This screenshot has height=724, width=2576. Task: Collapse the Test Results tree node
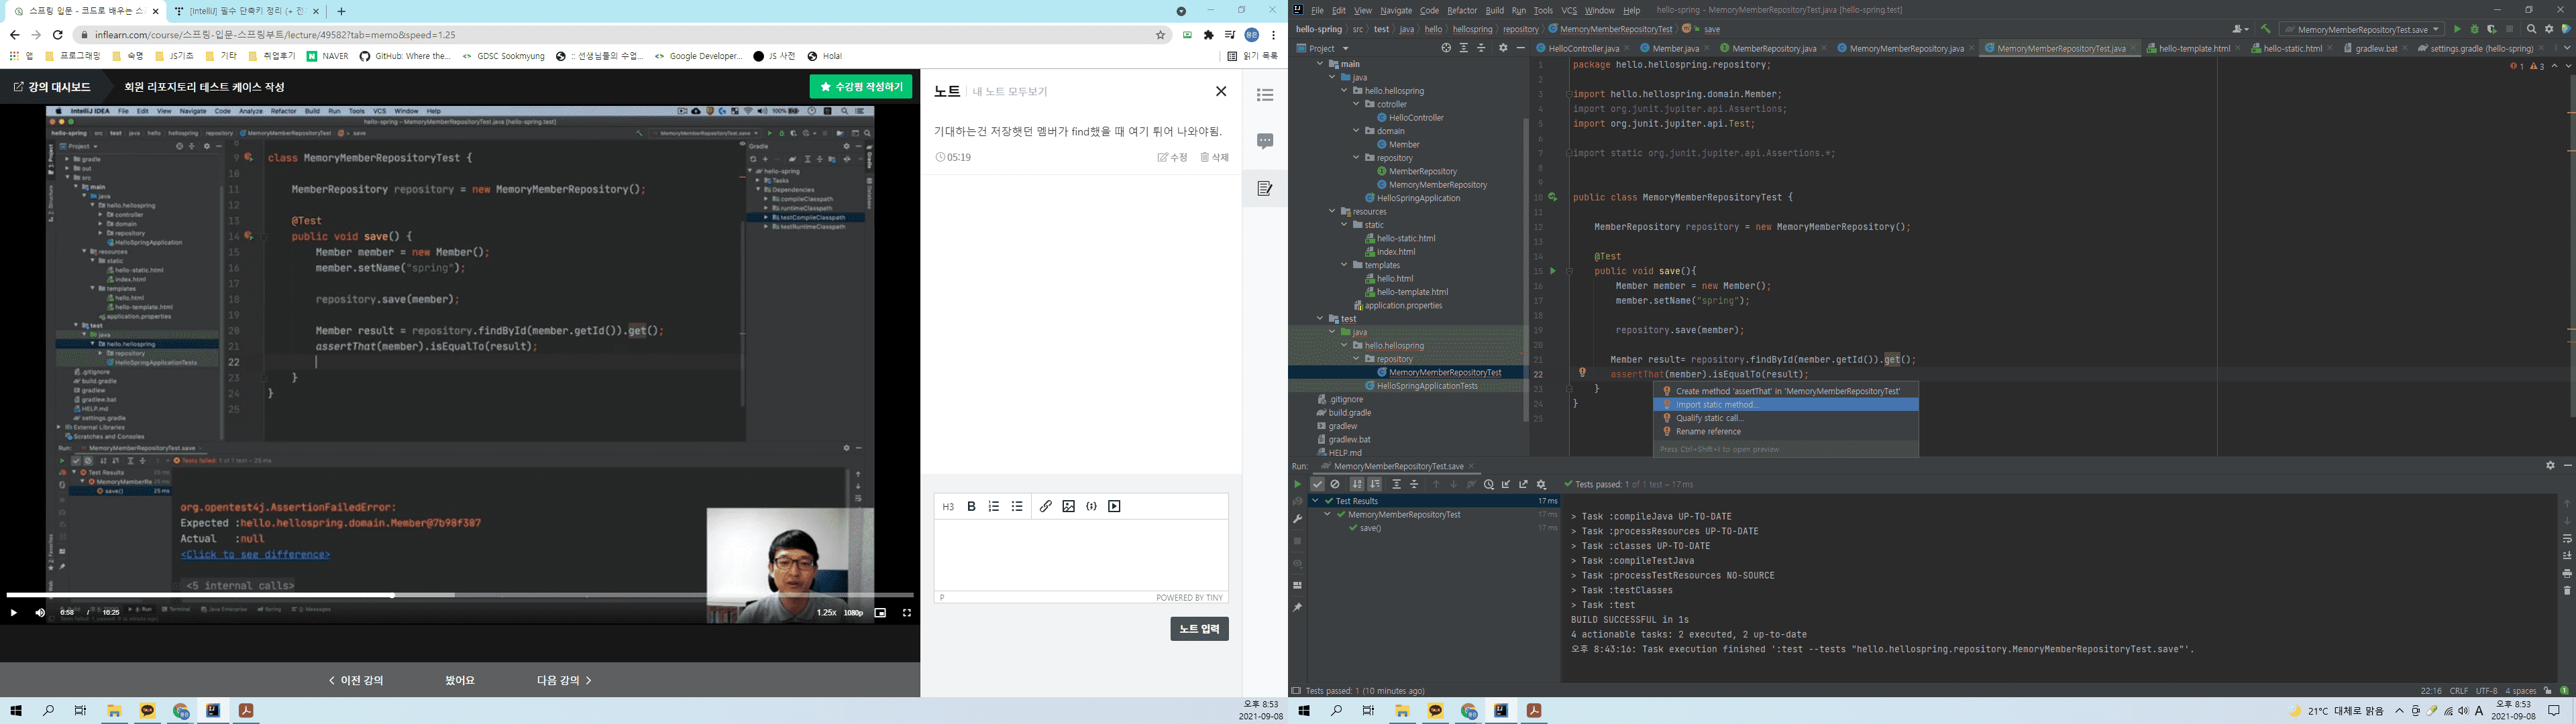click(1316, 501)
